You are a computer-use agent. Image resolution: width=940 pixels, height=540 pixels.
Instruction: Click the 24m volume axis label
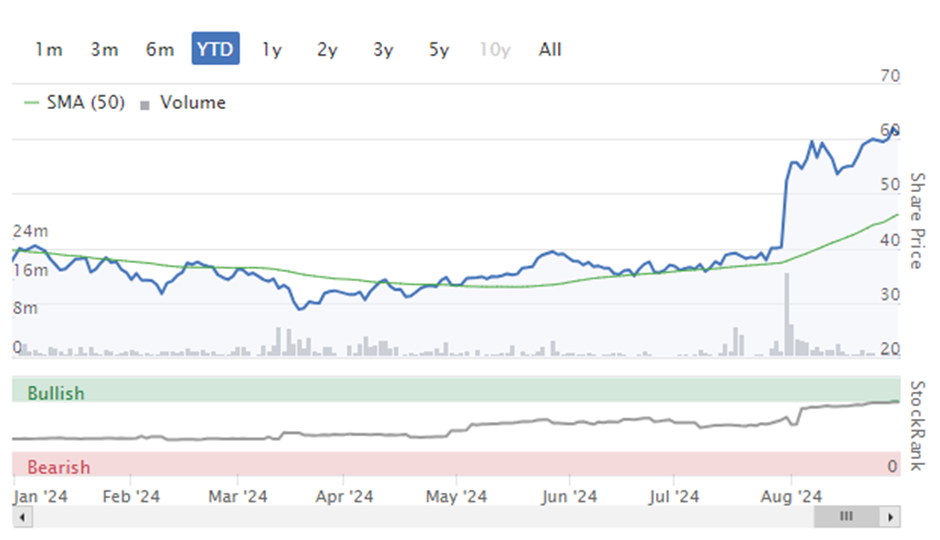click(31, 231)
